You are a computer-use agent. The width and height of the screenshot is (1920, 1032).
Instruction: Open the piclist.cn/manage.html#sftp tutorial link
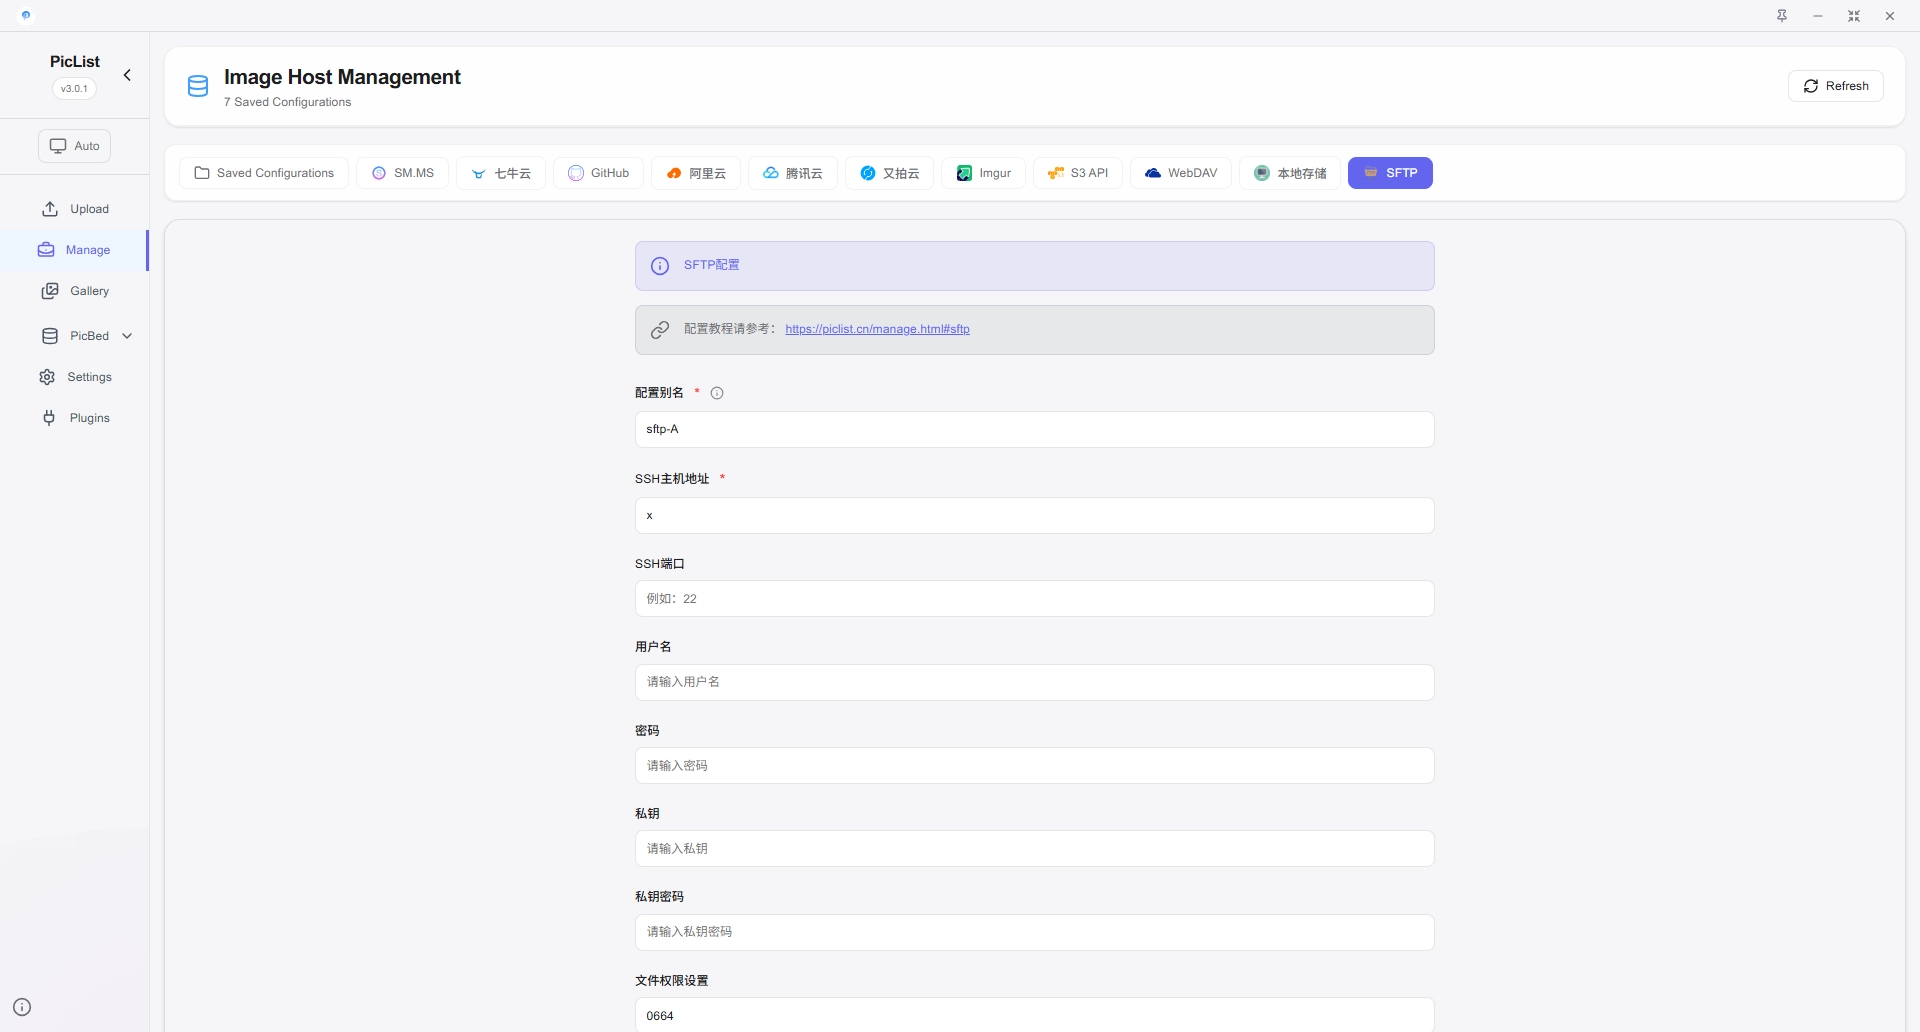click(877, 329)
